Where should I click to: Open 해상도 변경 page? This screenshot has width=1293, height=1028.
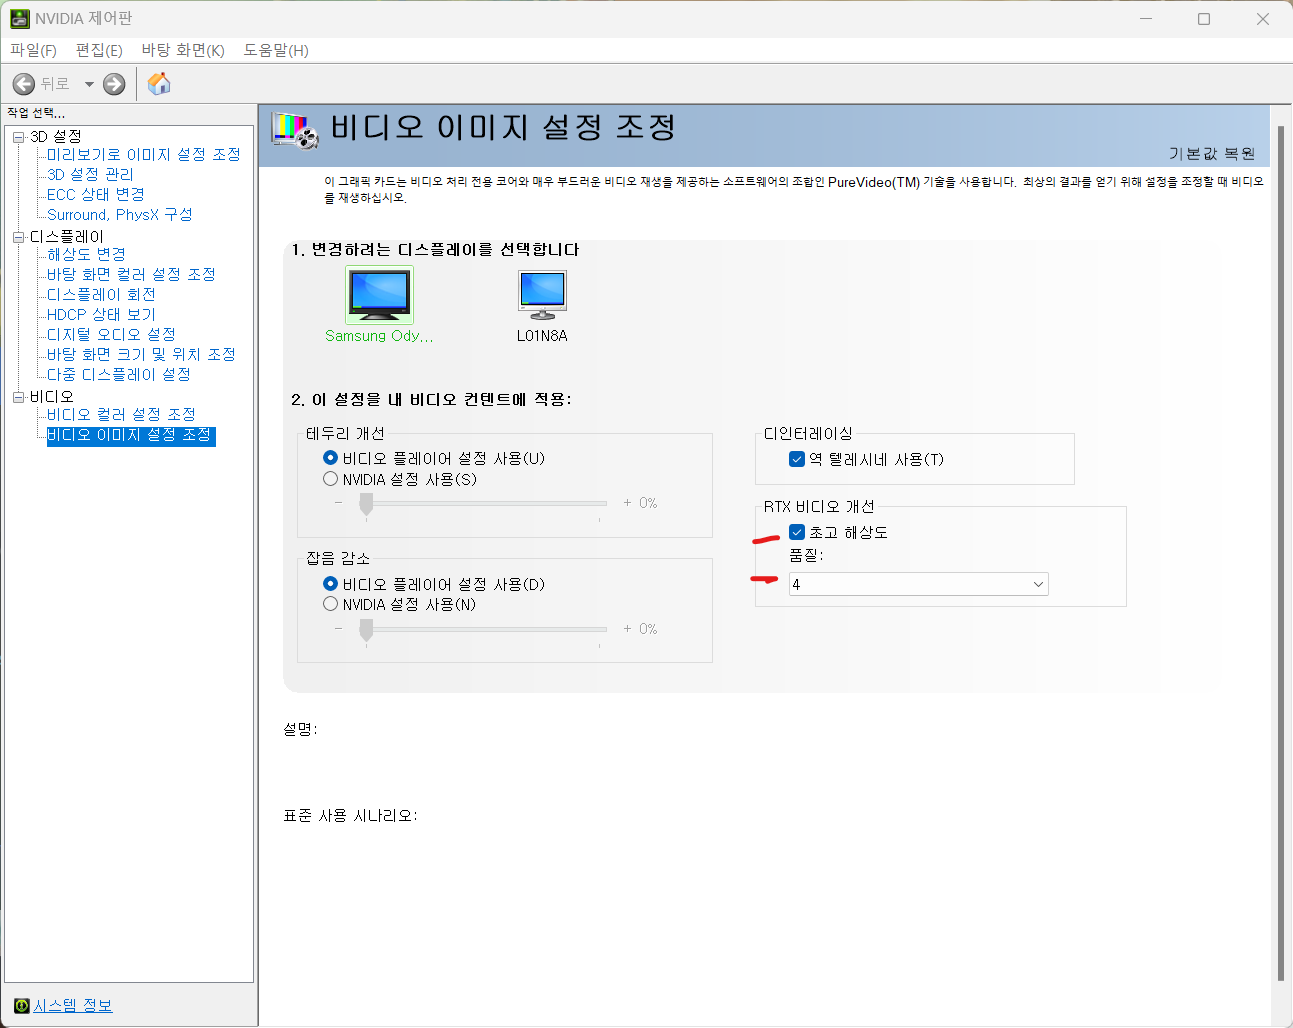point(86,254)
